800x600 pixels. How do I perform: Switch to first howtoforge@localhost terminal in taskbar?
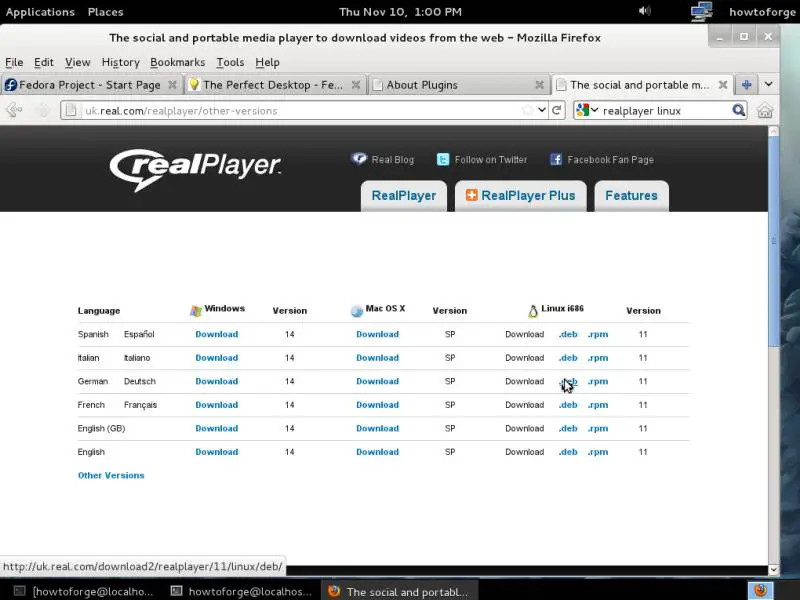coord(84,591)
